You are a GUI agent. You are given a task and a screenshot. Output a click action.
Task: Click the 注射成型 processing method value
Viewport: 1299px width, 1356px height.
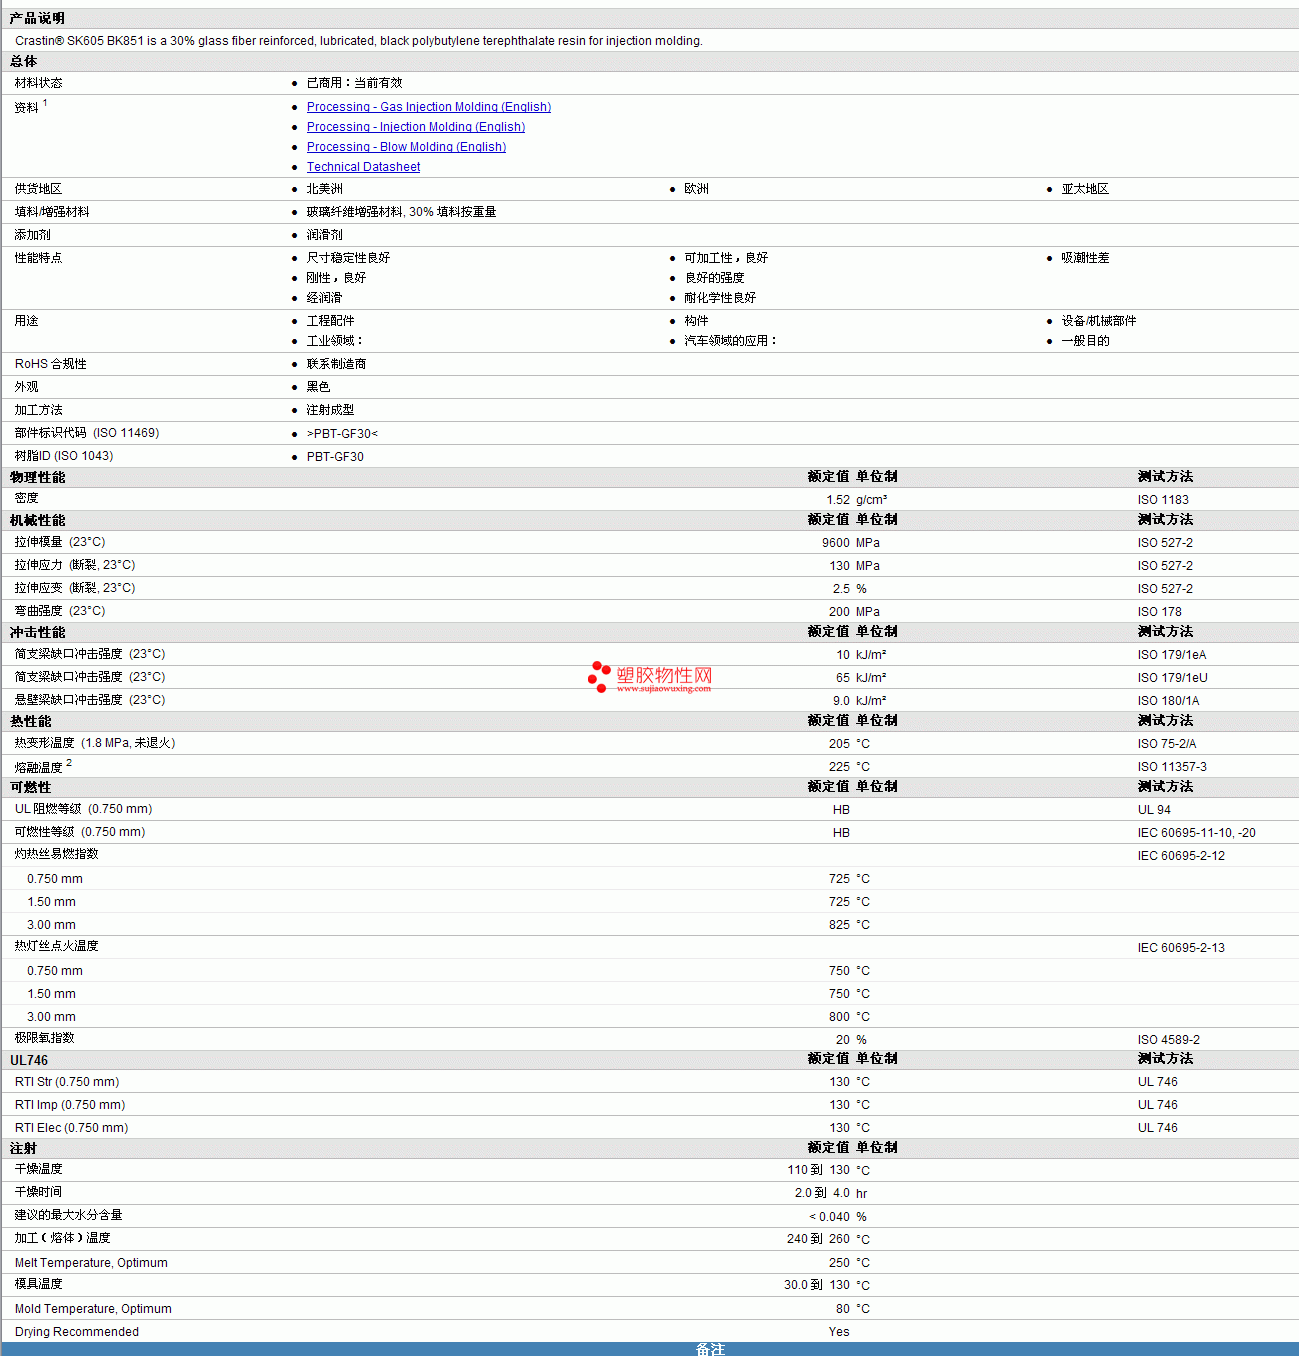click(x=330, y=410)
